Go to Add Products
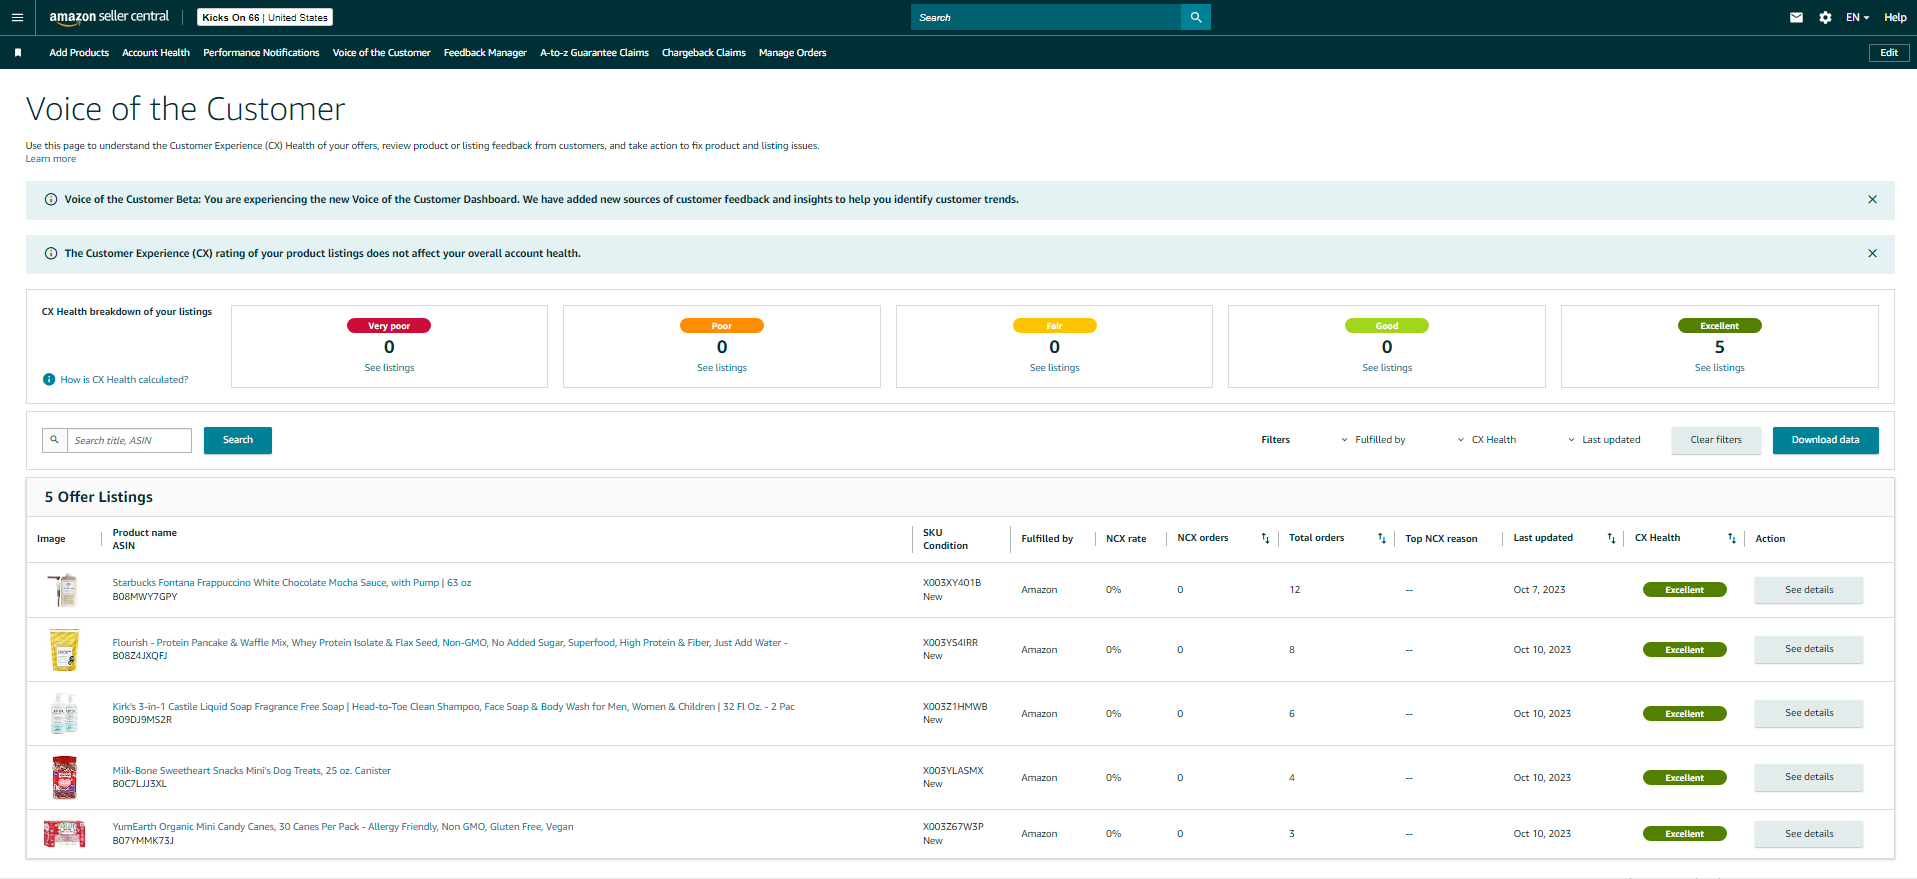 click(79, 53)
